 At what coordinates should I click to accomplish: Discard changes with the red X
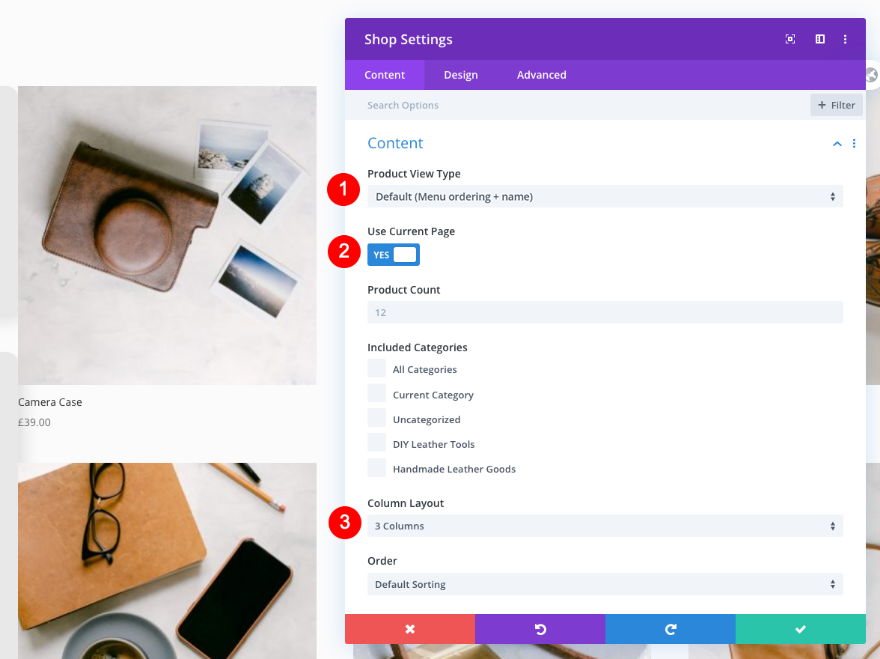click(409, 629)
